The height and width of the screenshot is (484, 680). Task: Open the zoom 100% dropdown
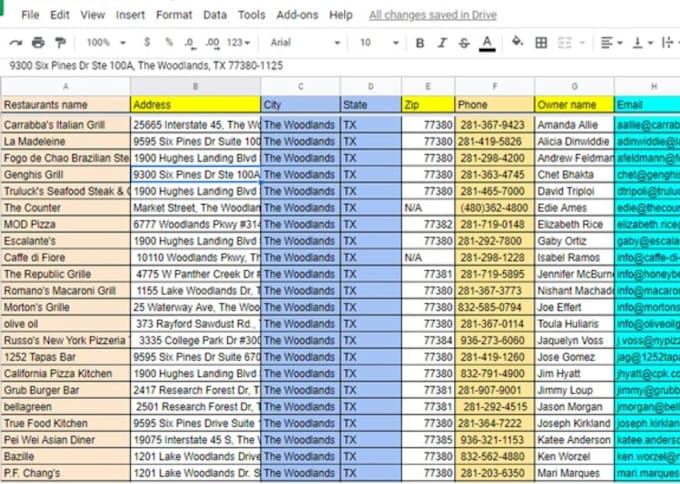point(106,43)
